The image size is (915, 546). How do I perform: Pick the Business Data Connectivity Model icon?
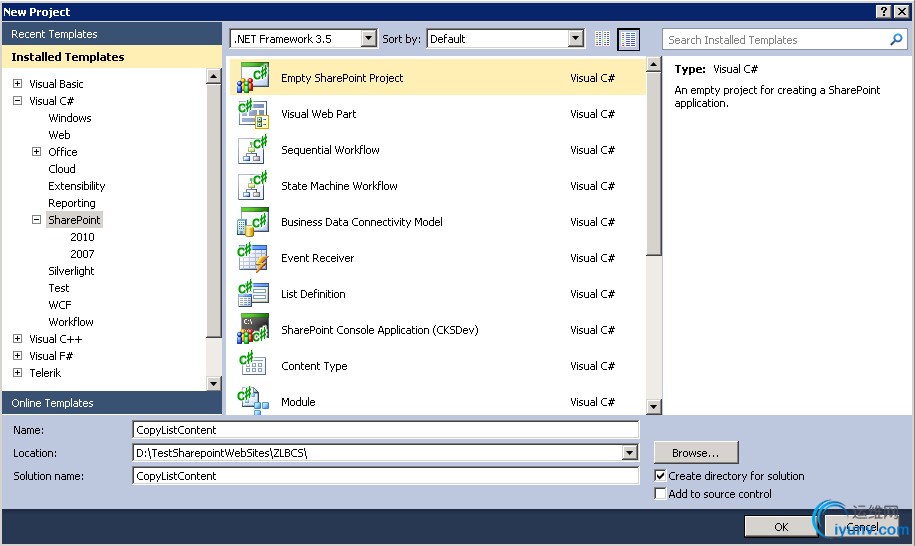pyautogui.click(x=253, y=222)
